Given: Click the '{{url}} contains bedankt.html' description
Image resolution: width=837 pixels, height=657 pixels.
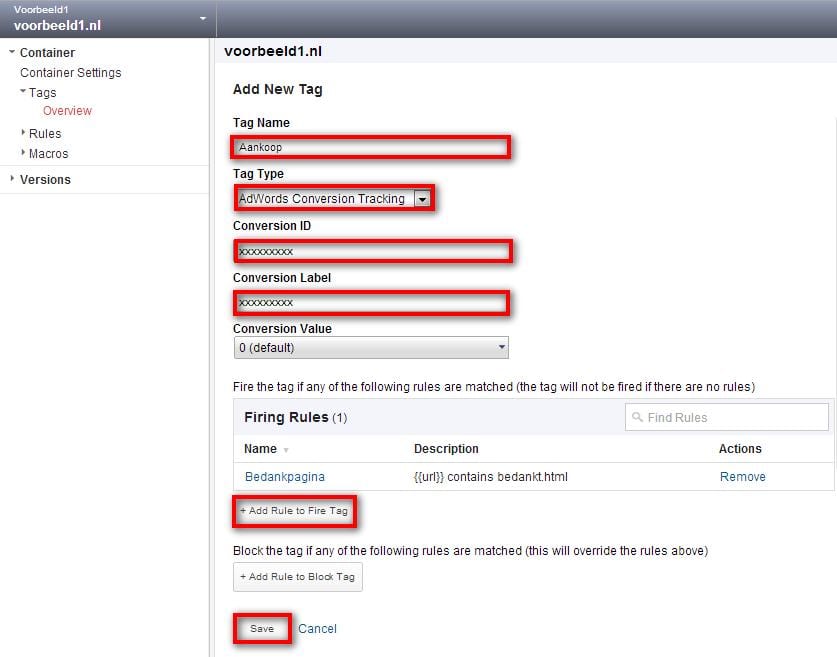Looking at the screenshot, I should [491, 477].
